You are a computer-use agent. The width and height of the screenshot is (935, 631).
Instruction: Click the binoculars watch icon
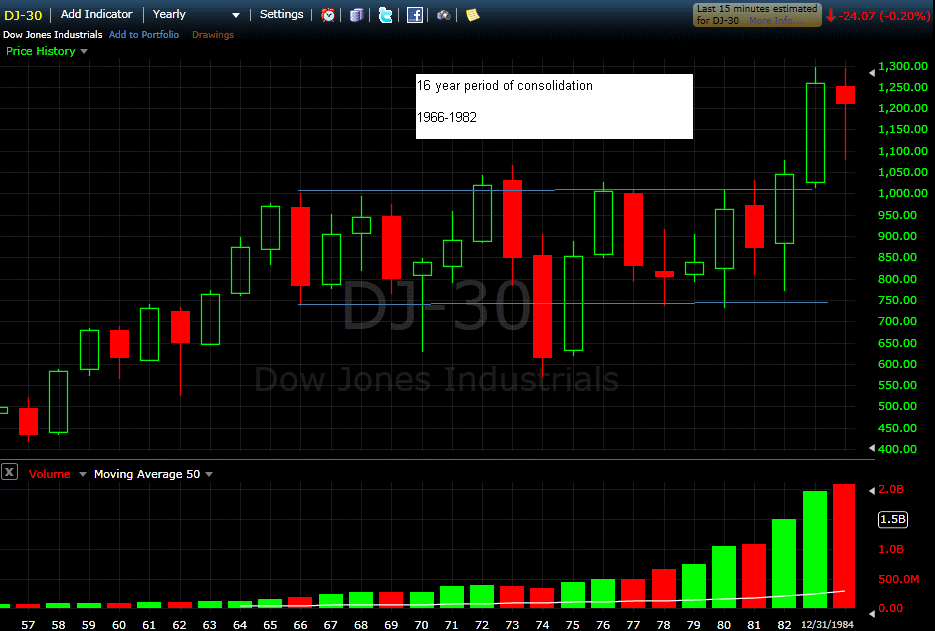click(444, 15)
